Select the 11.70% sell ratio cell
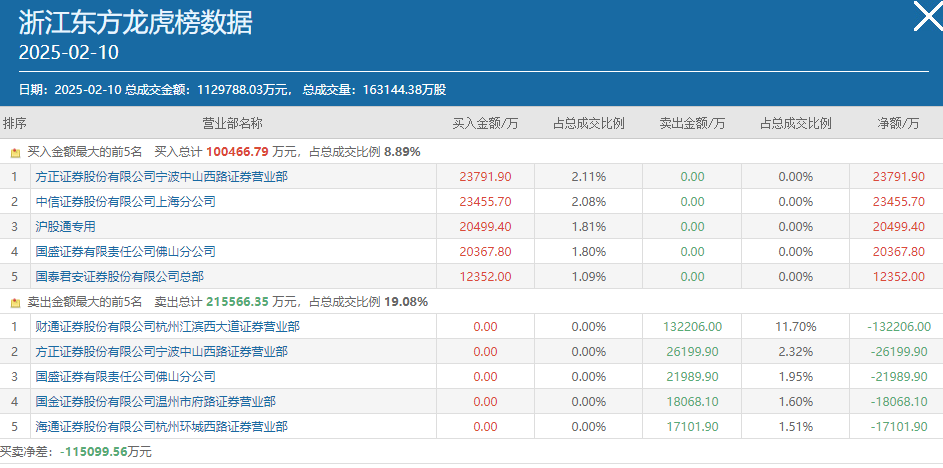The image size is (943, 468). 796,327
